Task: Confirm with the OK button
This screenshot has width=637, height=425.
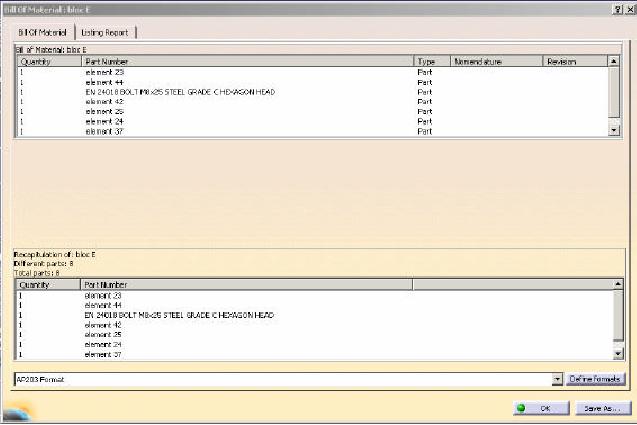Action: coord(541,408)
